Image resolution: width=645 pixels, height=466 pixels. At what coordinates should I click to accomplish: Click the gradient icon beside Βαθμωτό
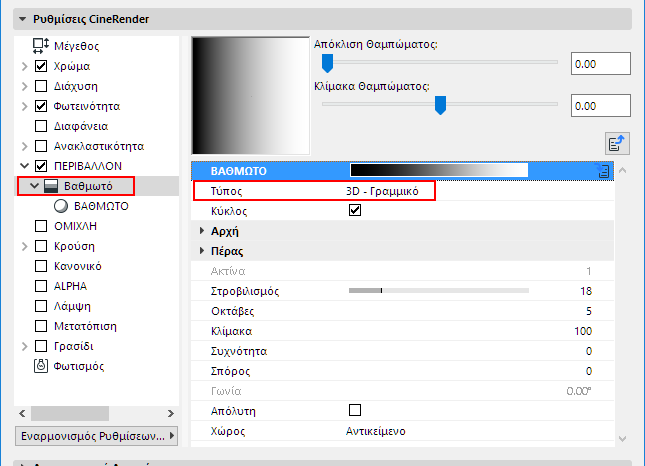coord(51,186)
